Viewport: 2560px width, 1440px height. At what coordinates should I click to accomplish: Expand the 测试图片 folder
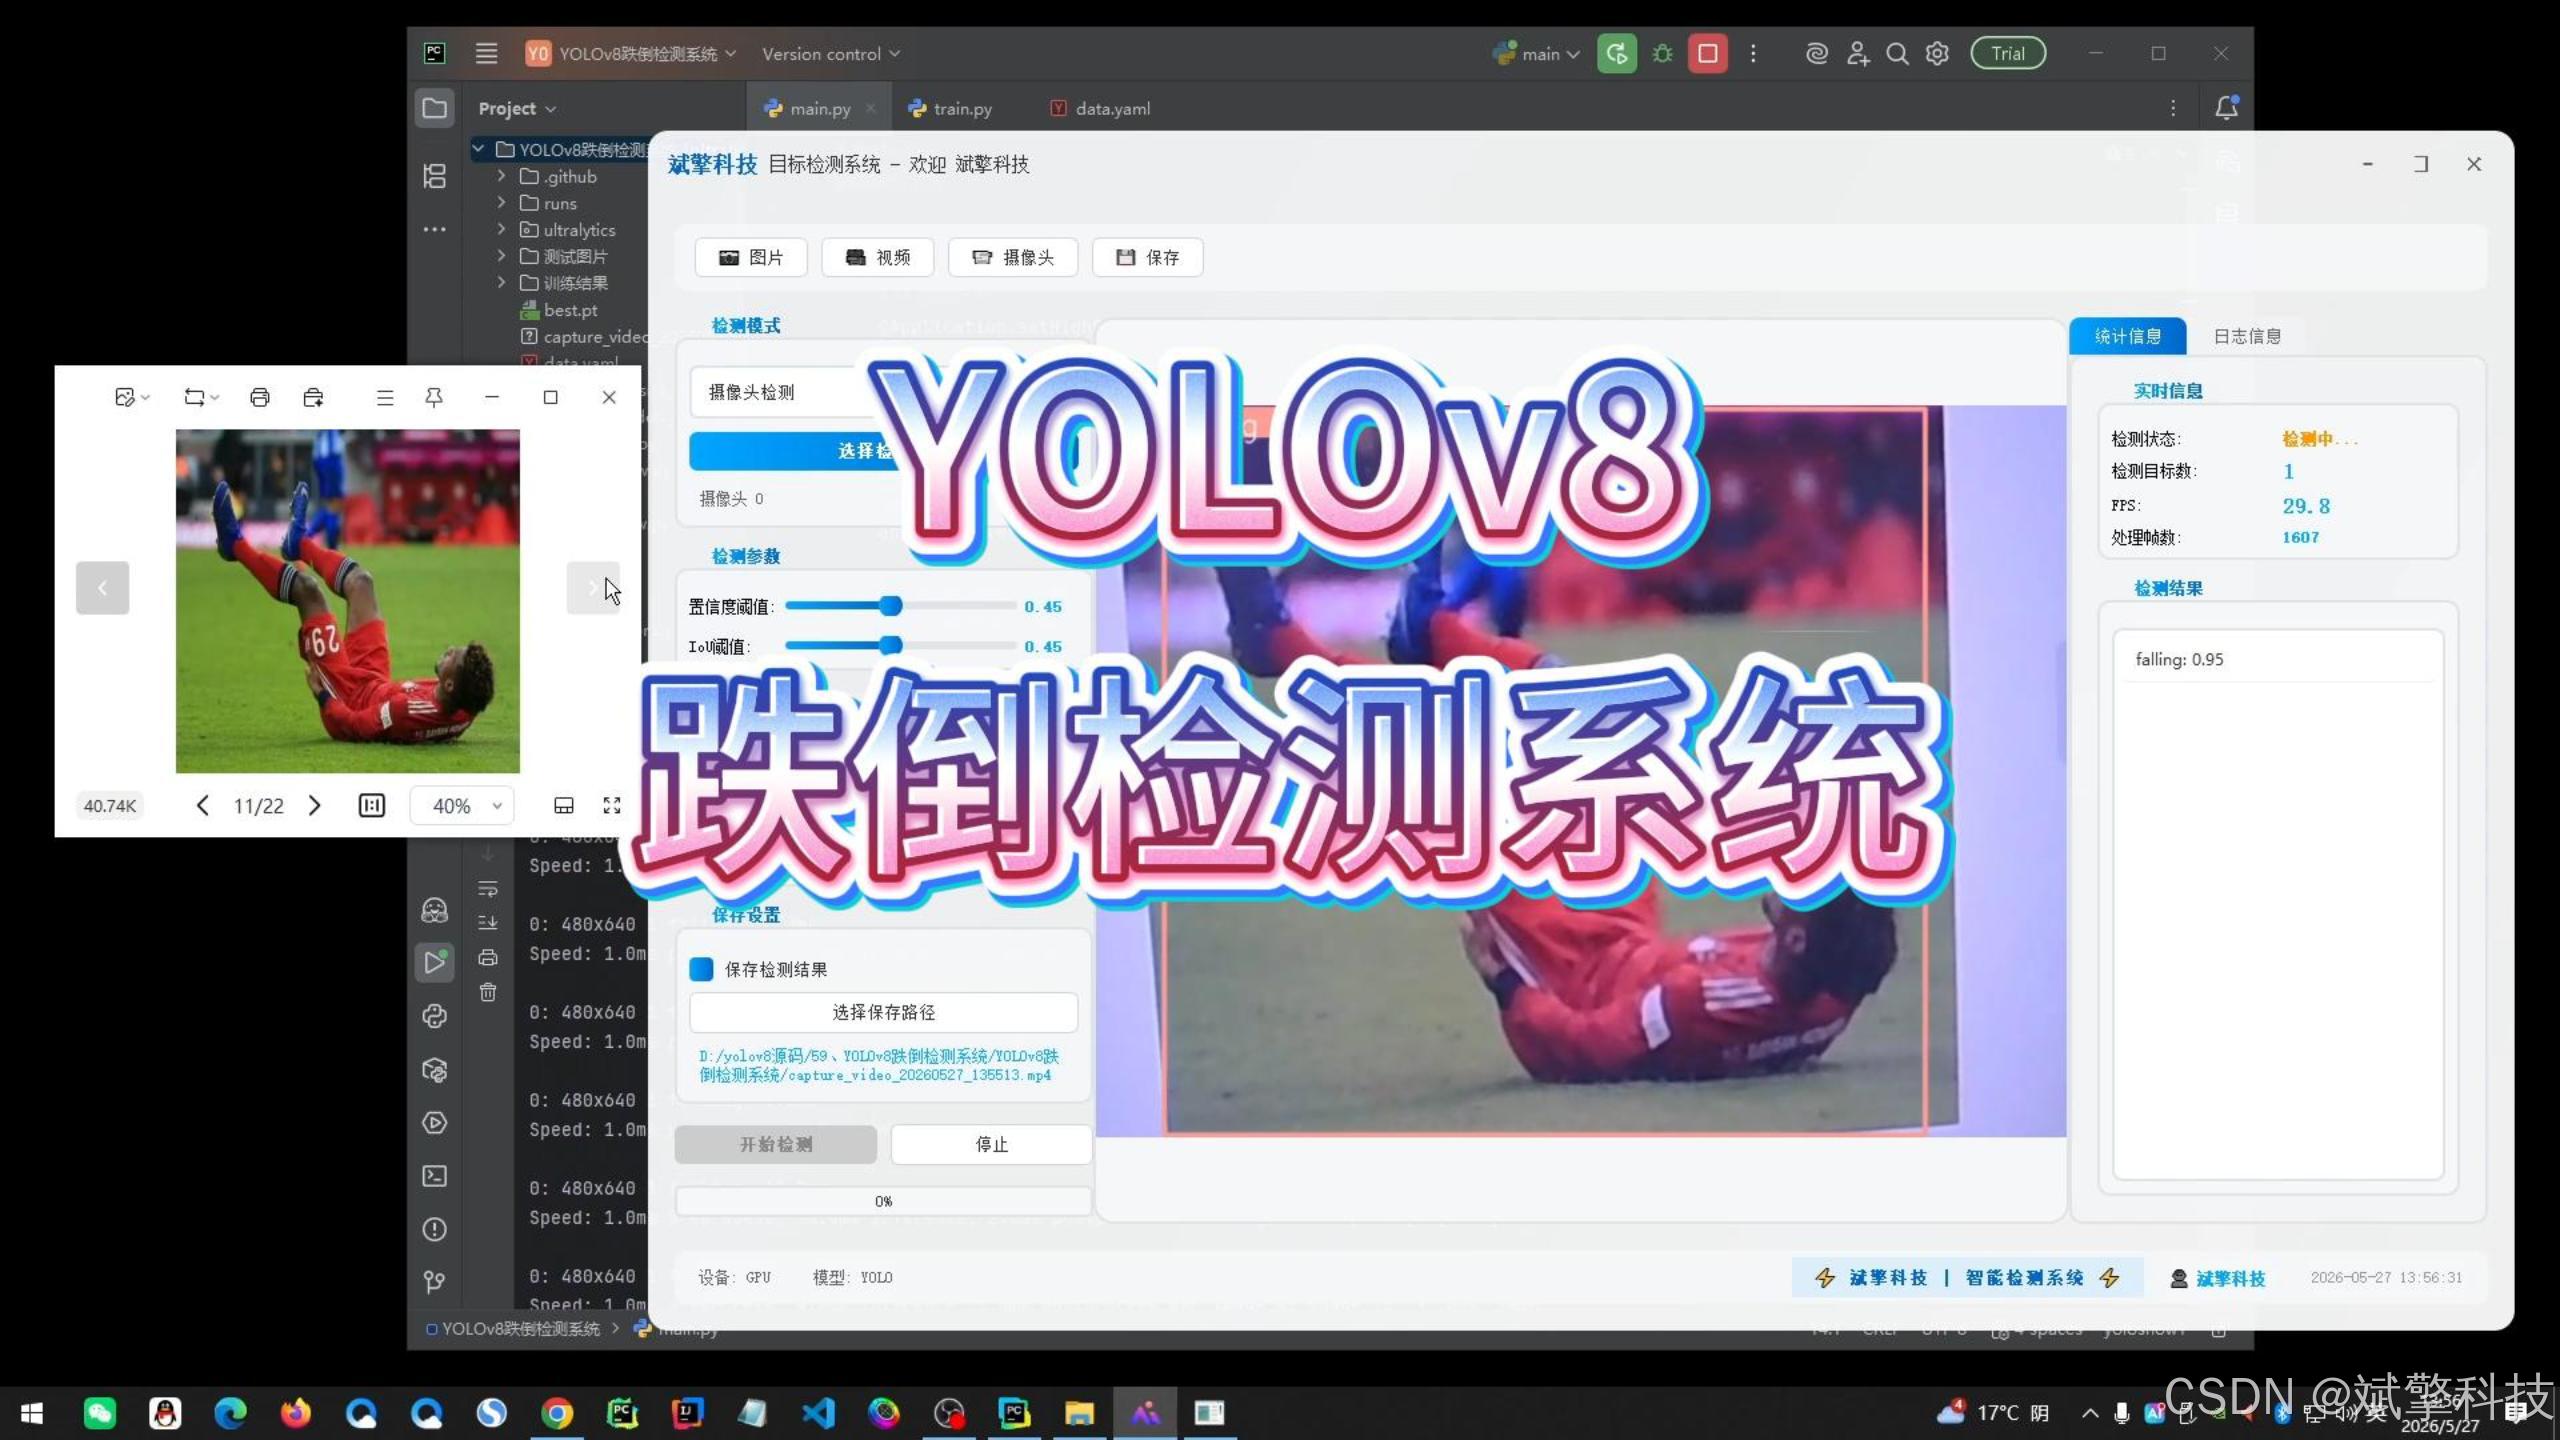[x=501, y=256]
